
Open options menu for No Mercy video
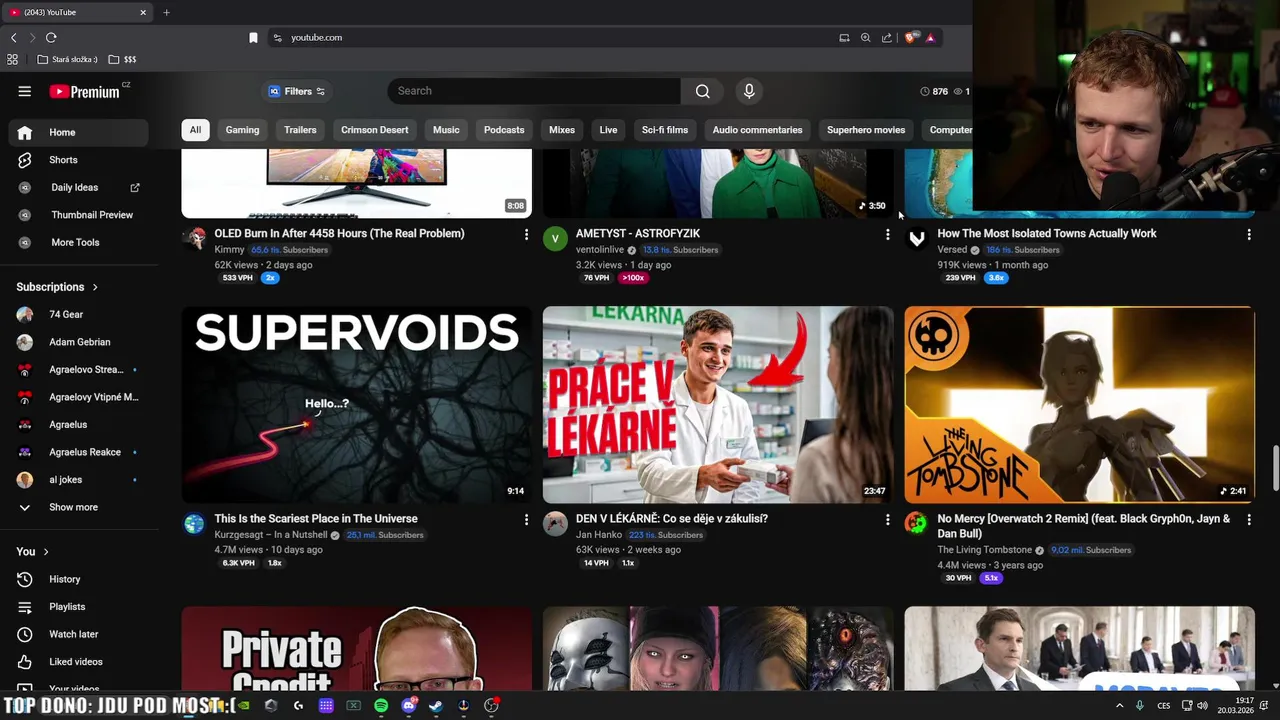[x=1248, y=519]
